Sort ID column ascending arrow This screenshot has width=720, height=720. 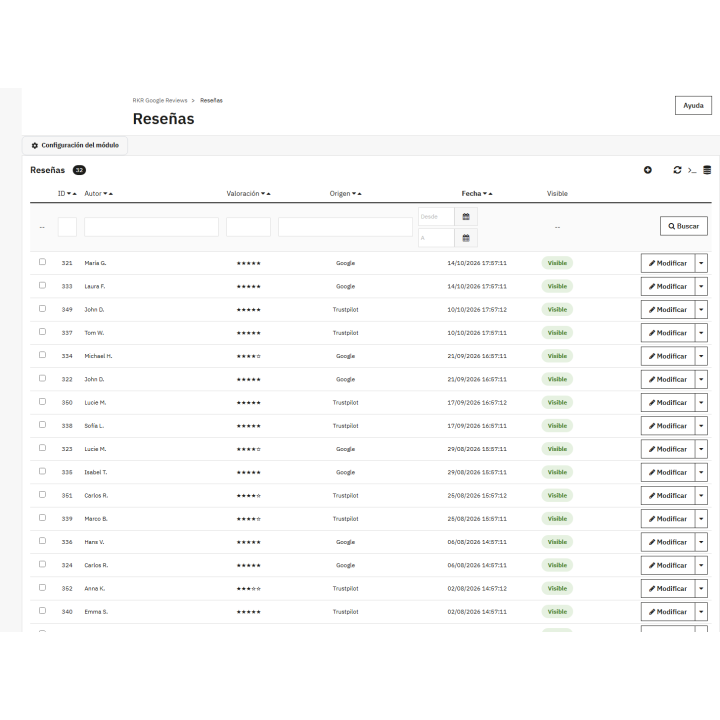coord(74,194)
